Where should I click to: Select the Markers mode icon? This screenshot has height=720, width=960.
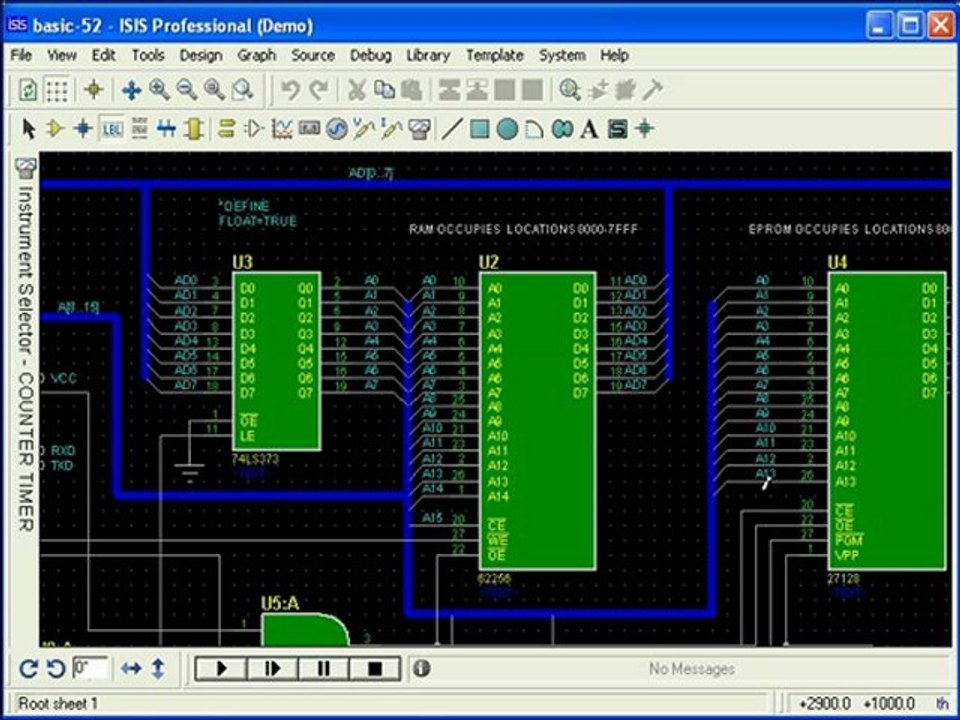[x=645, y=129]
